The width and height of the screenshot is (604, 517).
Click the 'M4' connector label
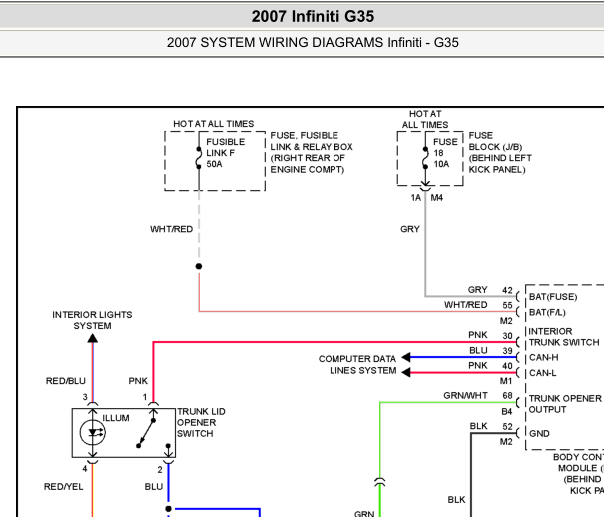click(x=436, y=198)
